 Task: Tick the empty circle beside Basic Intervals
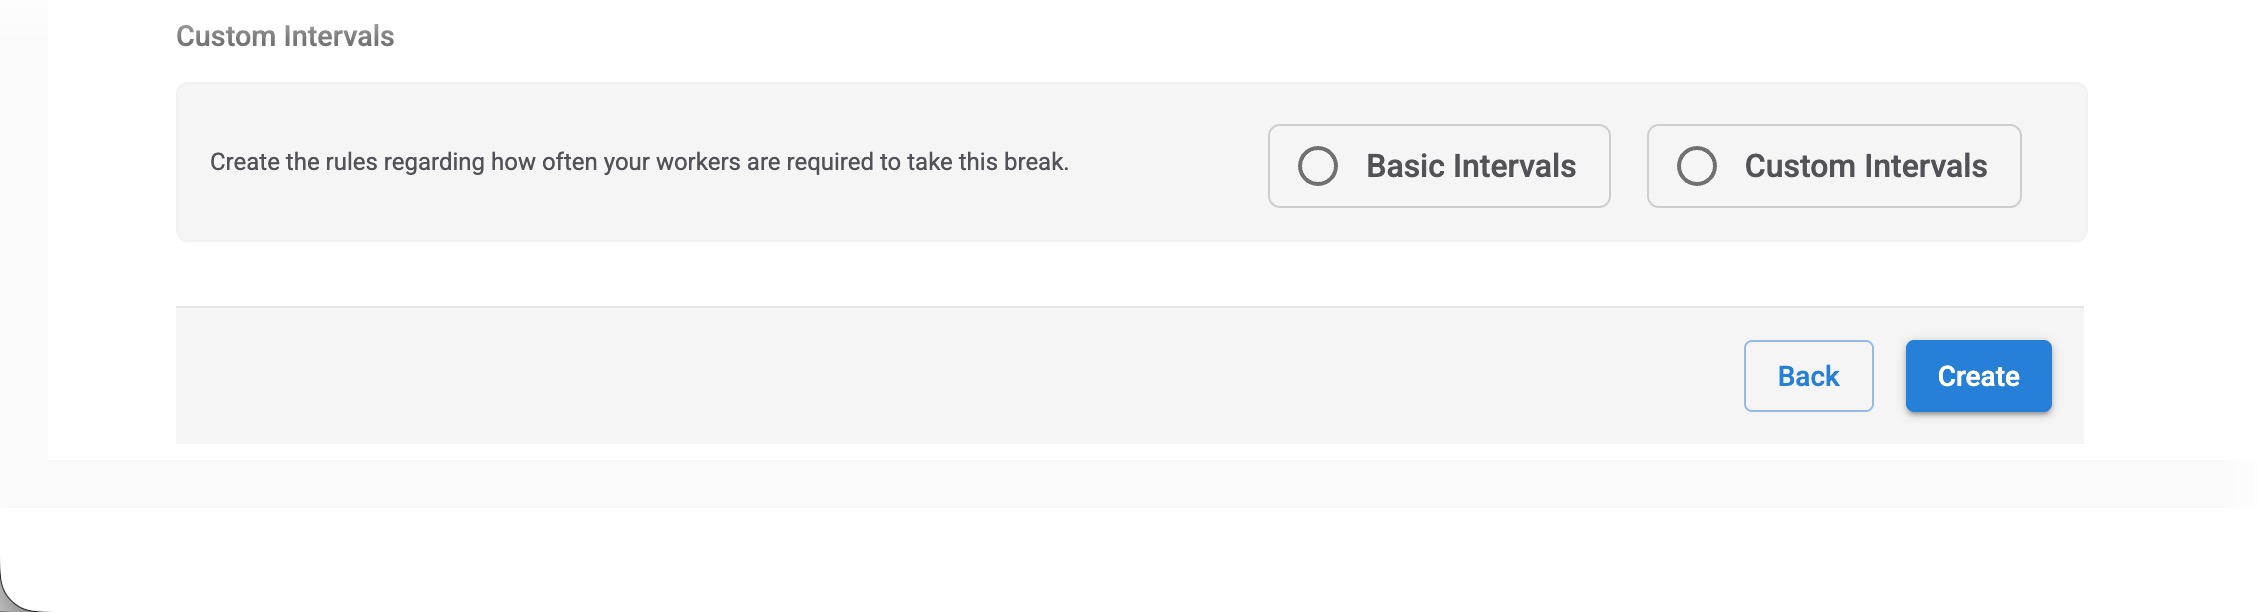click(x=1317, y=166)
